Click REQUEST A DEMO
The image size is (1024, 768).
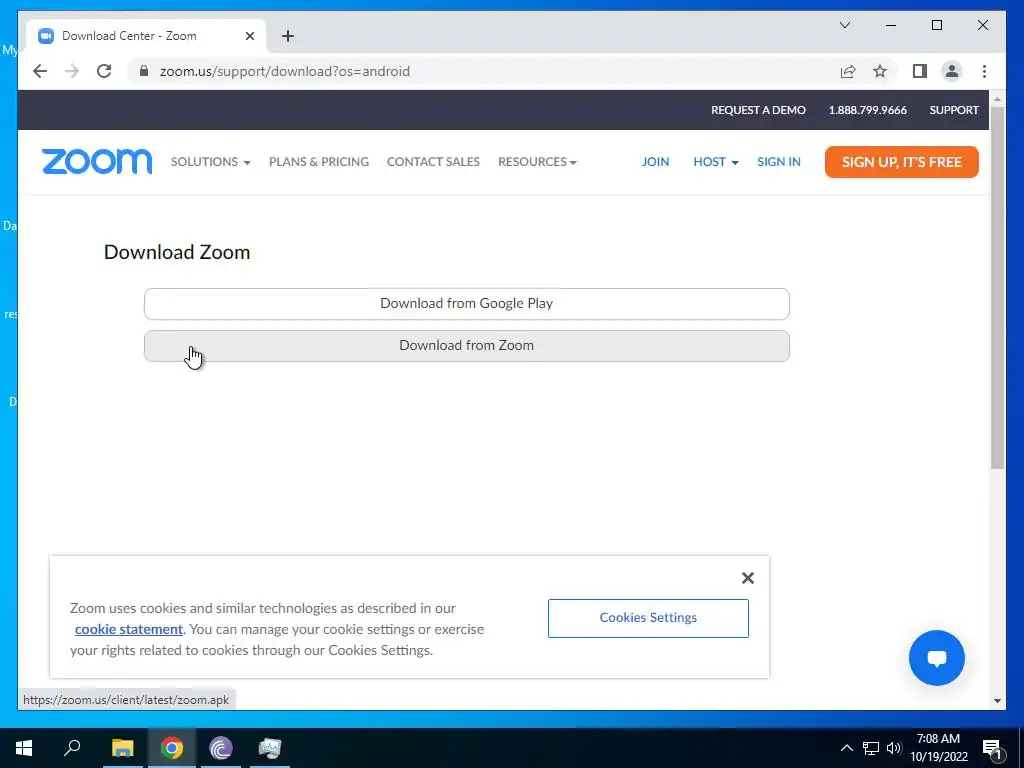click(x=758, y=110)
